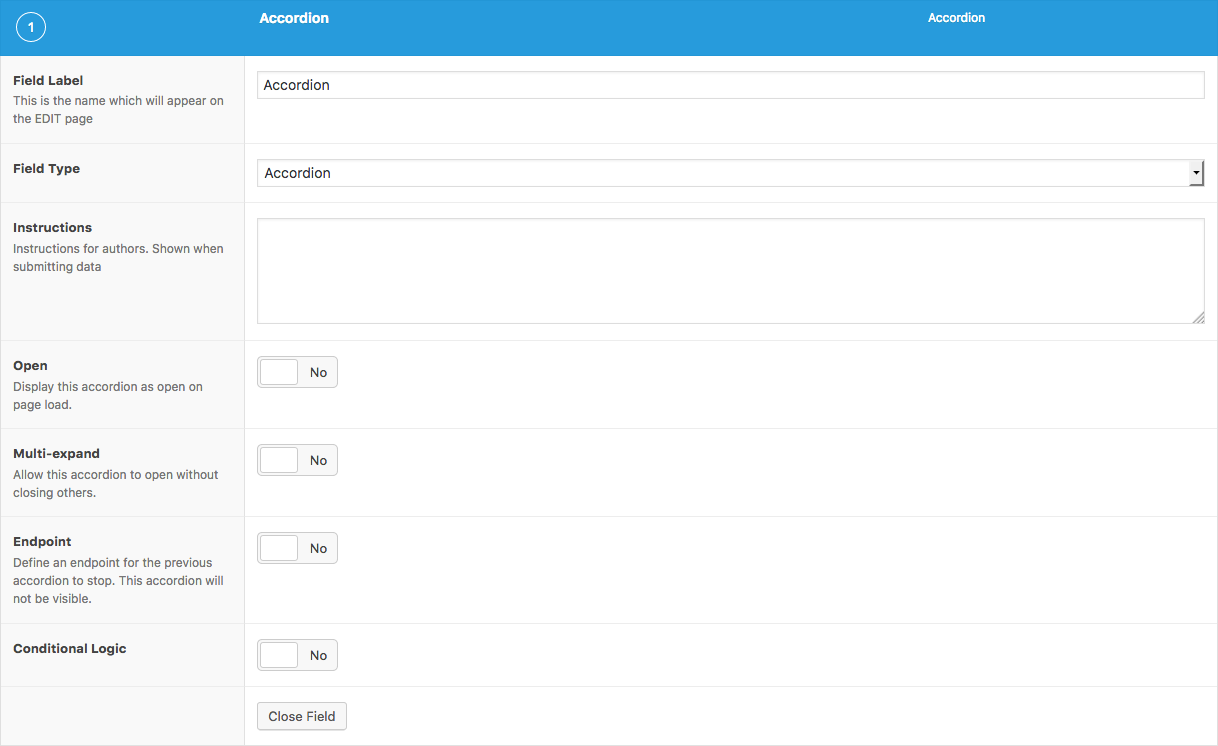Click the Field Label setting name

48,80
